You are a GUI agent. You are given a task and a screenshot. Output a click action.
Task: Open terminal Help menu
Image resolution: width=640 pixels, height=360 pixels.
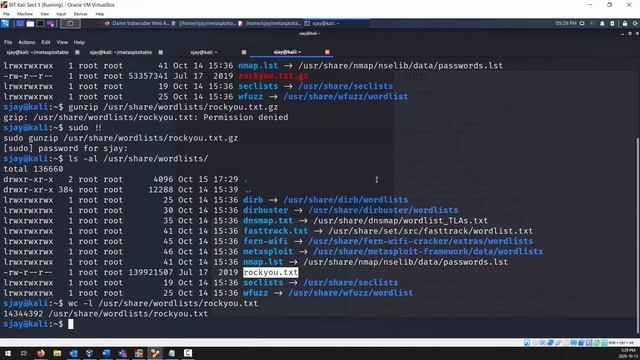pos(79,42)
